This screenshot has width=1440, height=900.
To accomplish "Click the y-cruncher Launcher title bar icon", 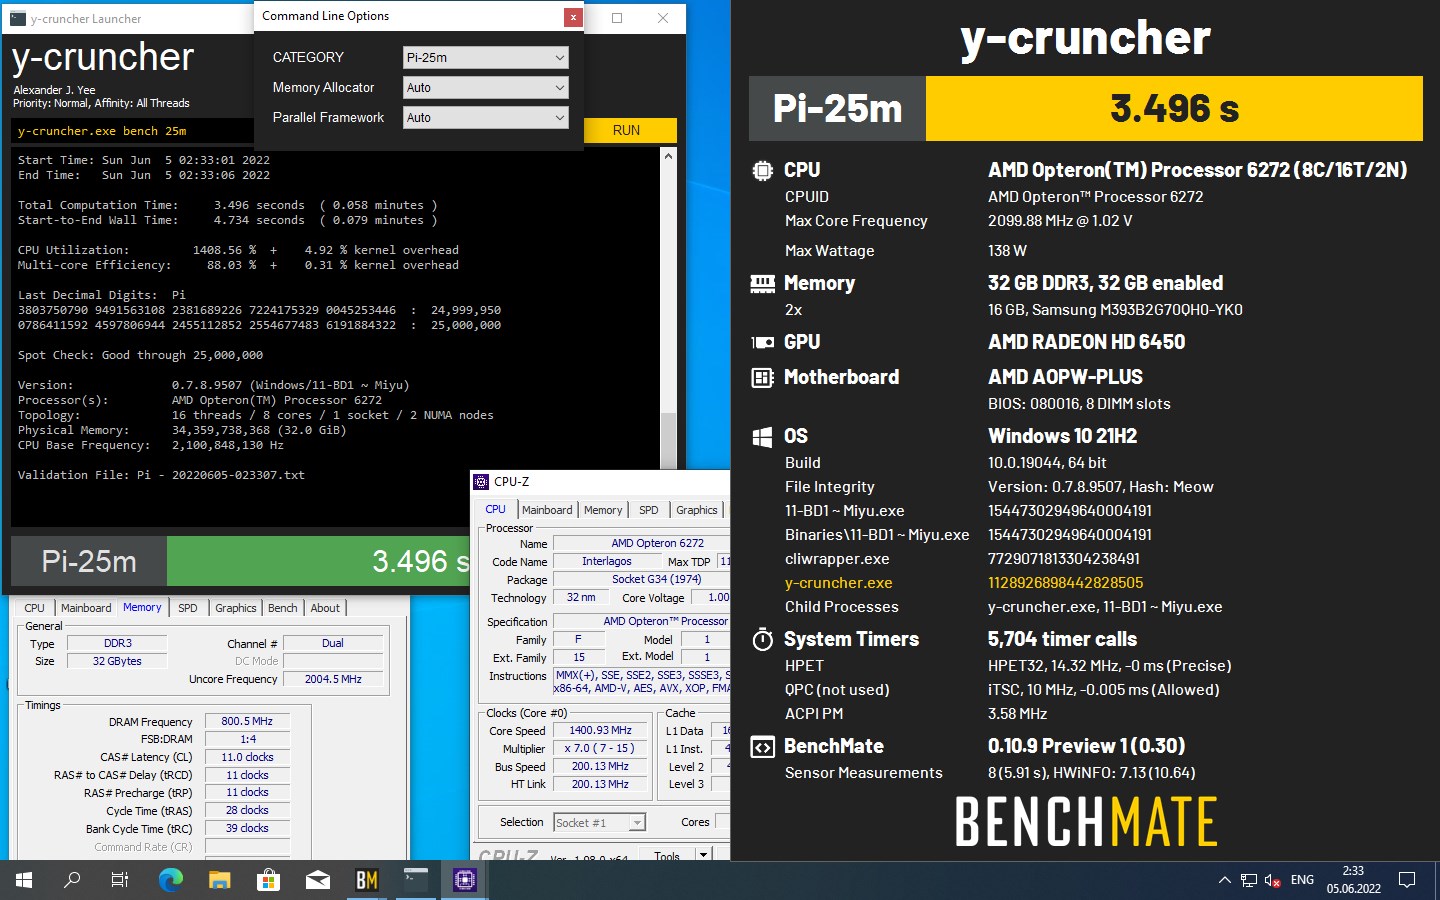I will click(x=18, y=19).
